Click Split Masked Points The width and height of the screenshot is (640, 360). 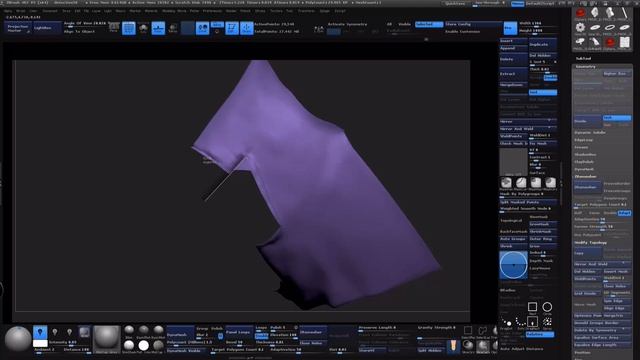pyautogui.click(x=528, y=202)
